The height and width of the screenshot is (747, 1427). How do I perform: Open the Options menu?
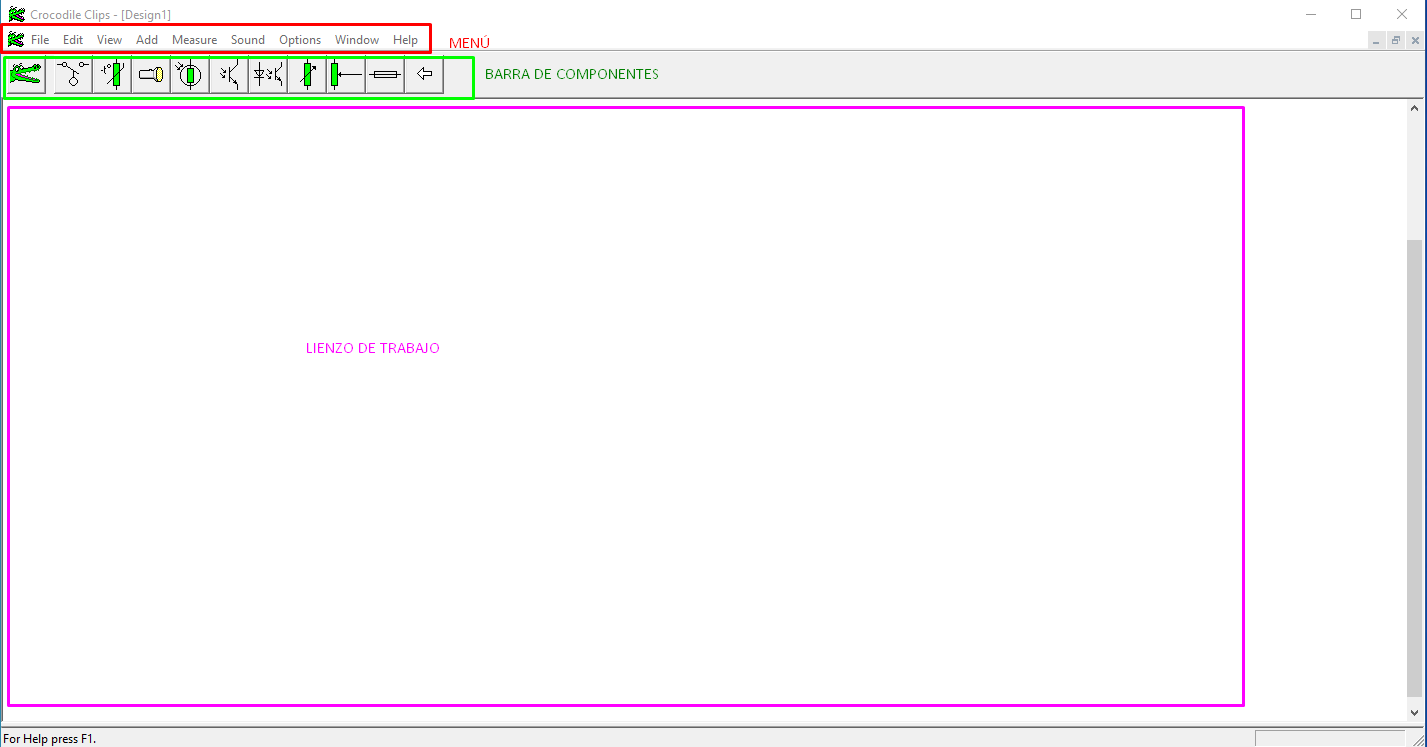tap(300, 40)
